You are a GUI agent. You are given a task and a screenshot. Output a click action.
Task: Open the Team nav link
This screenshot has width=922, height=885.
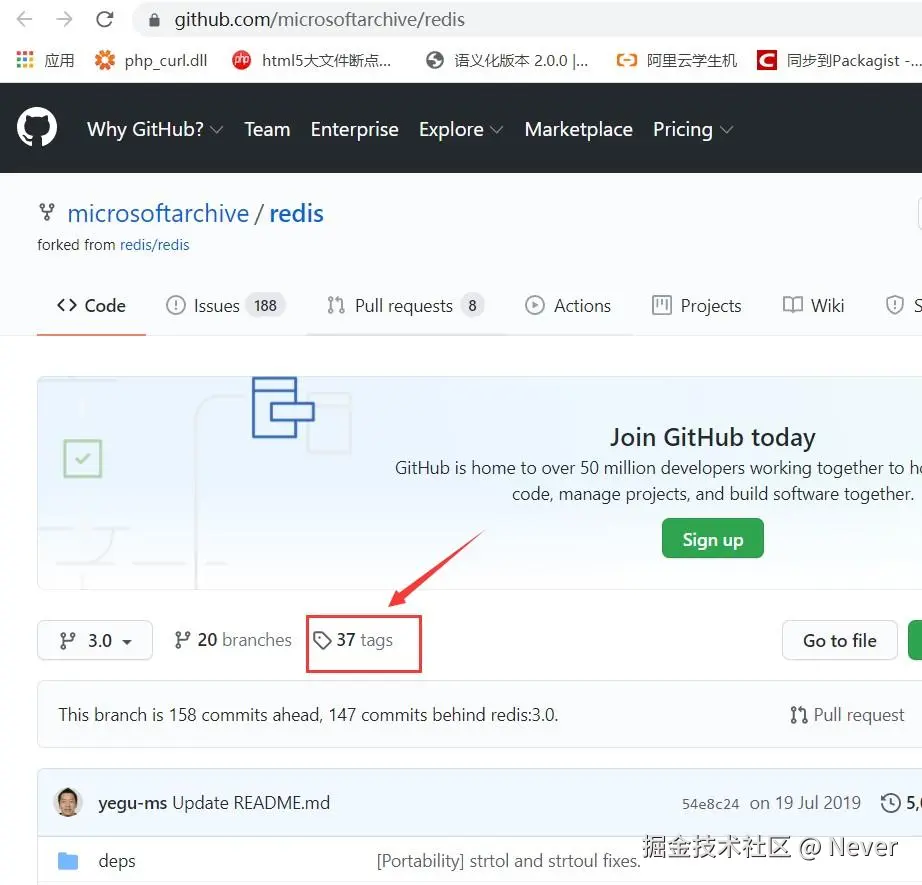(267, 129)
